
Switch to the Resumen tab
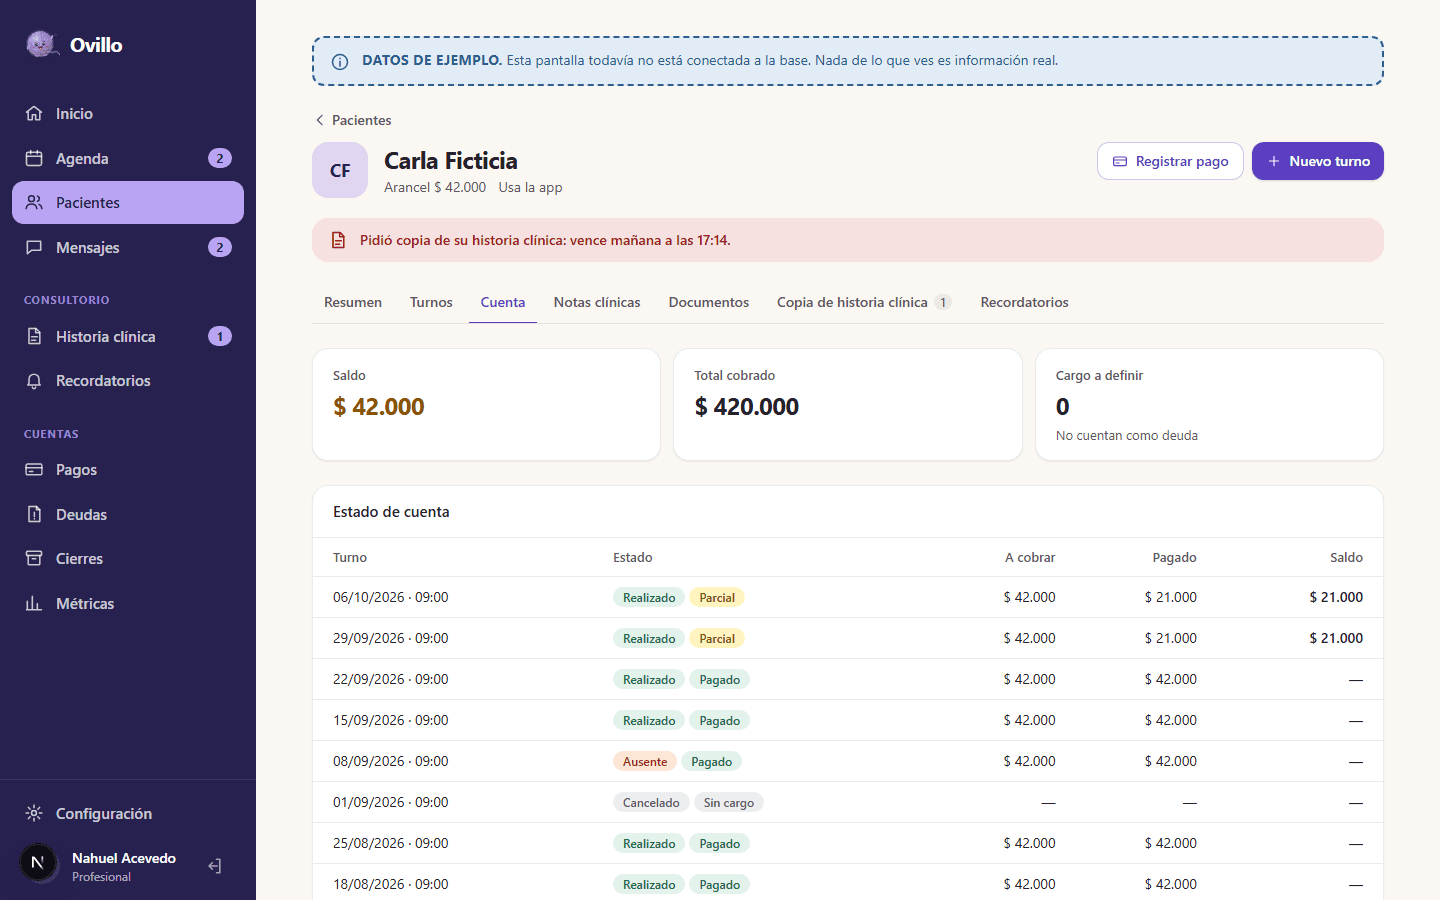pyautogui.click(x=353, y=302)
